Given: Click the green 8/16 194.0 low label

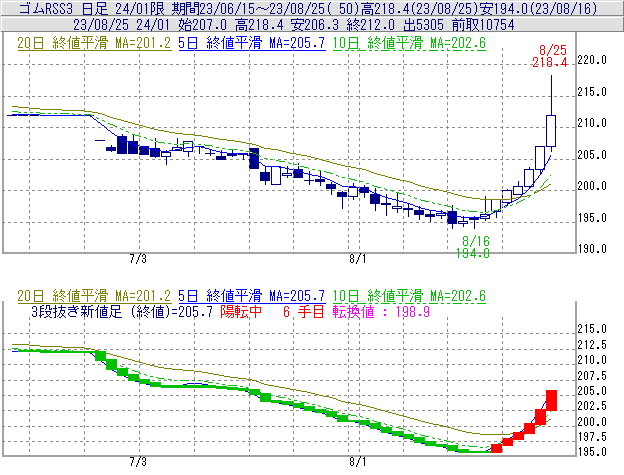Looking at the screenshot, I should click(473, 247).
